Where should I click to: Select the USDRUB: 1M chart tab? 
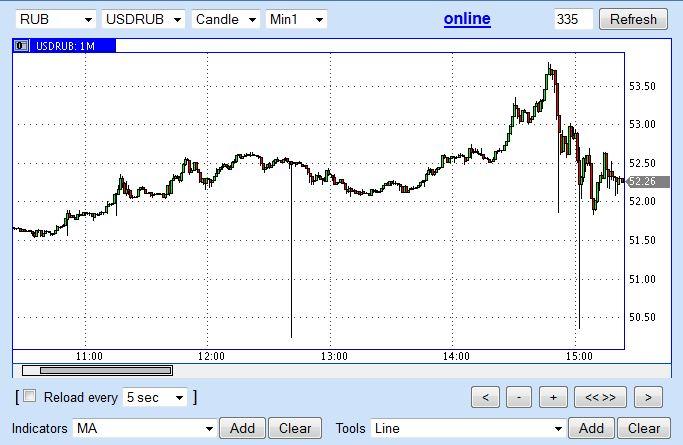pos(65,46)
